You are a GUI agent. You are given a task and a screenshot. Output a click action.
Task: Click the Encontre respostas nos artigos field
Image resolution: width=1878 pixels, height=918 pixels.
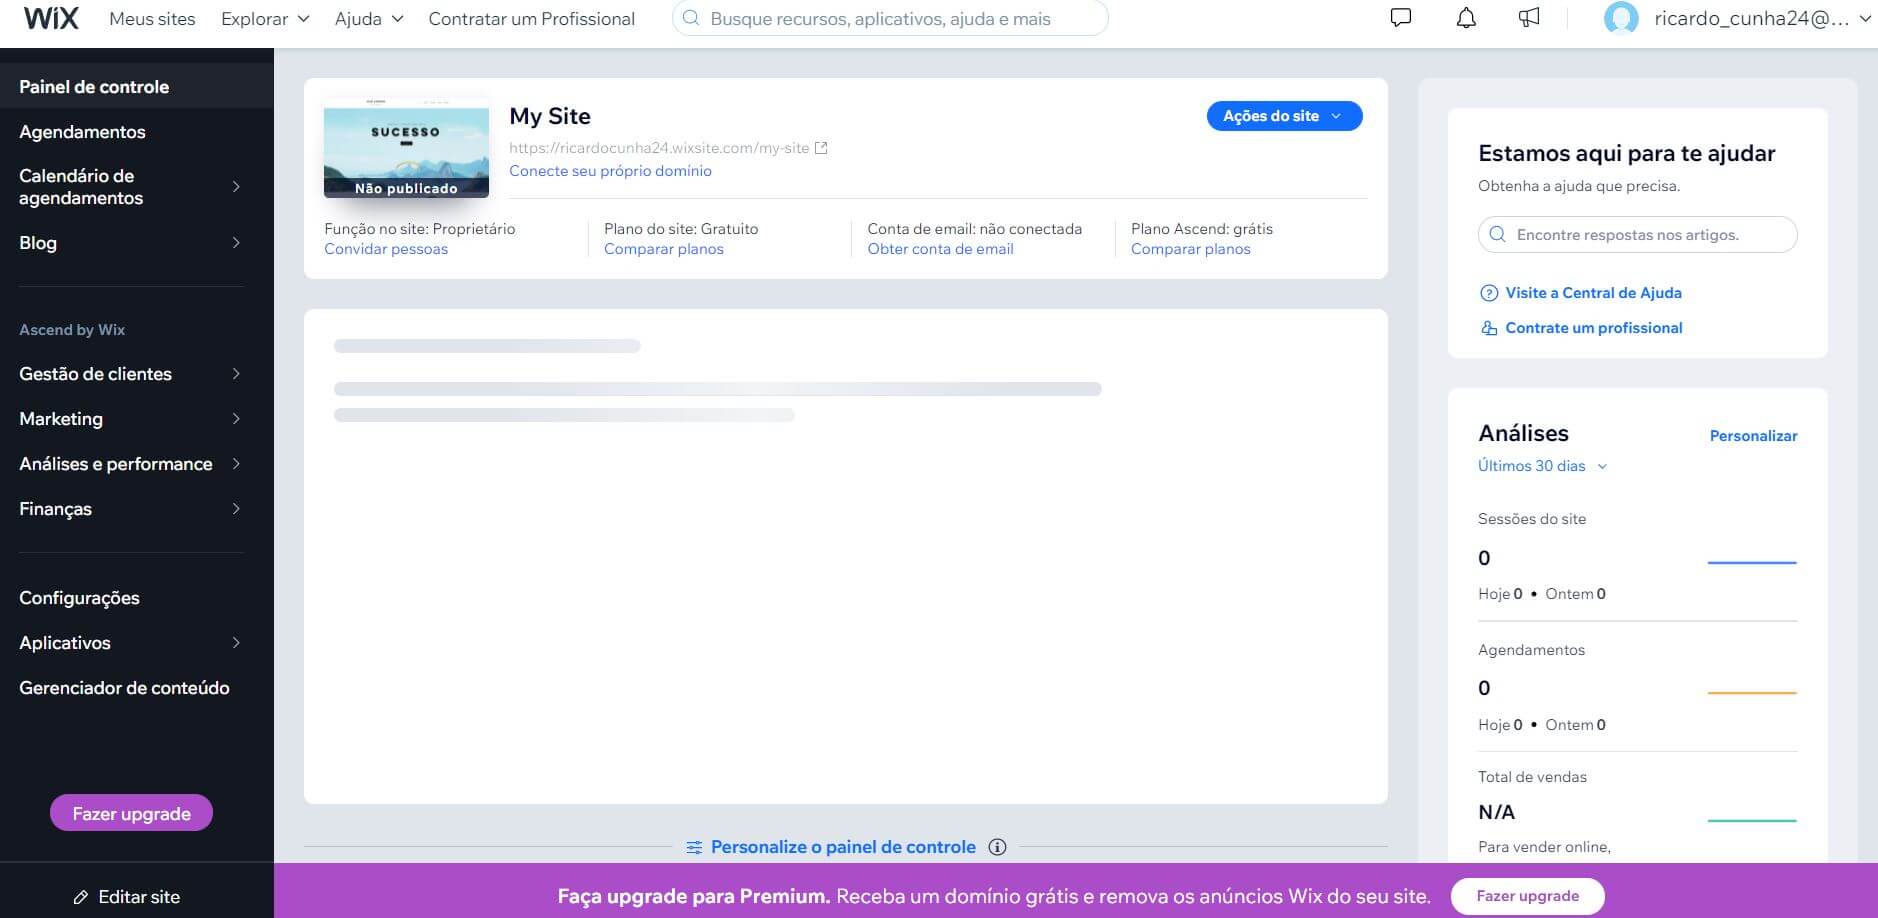pos(1637,235)
